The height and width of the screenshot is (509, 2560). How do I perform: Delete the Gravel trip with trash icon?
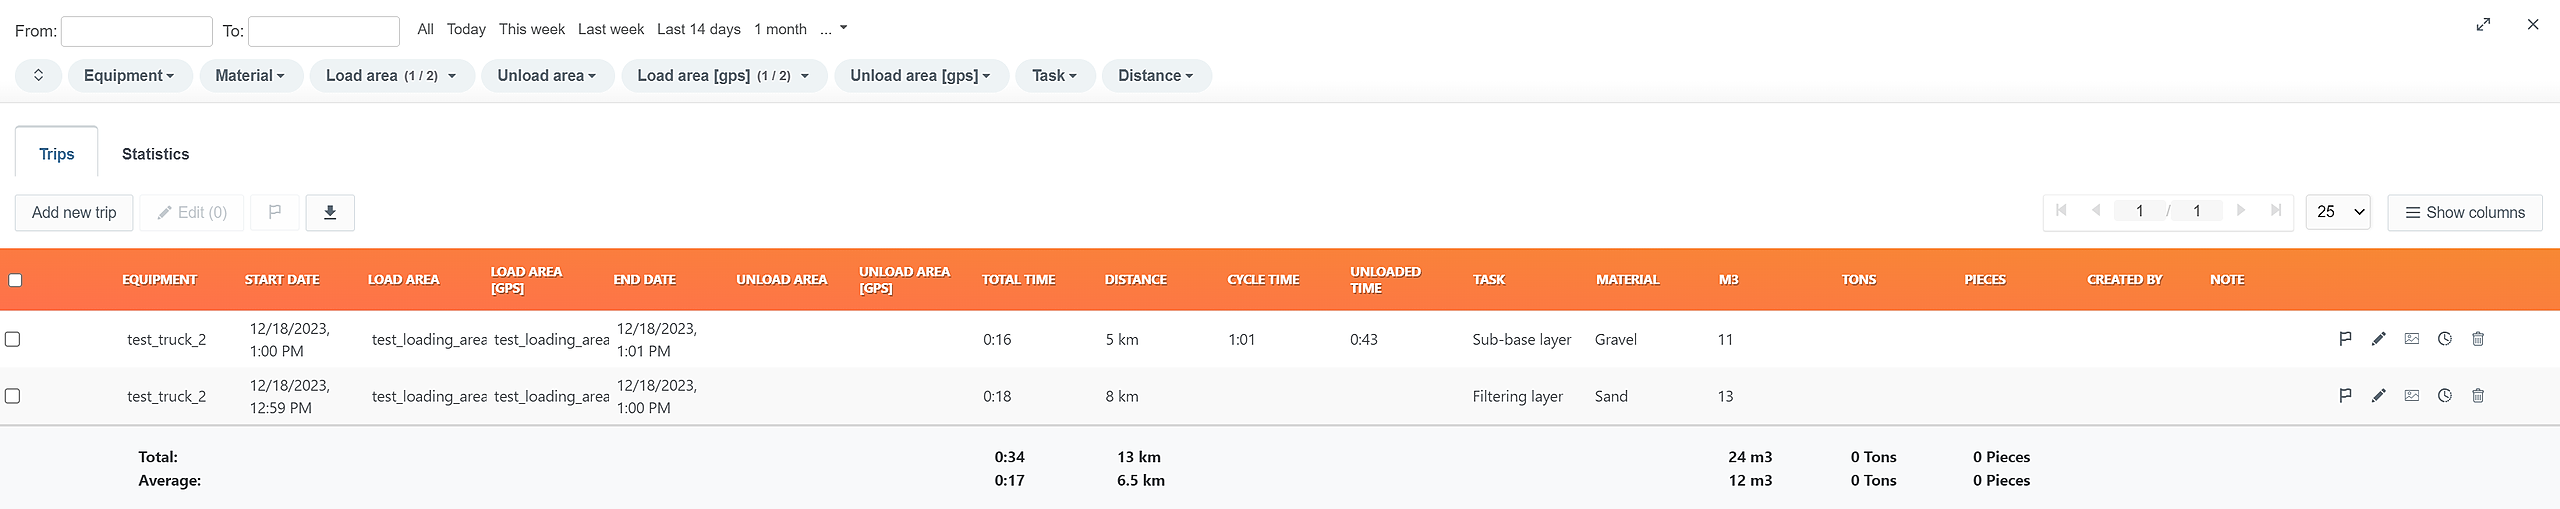(x=2478, y=339)
